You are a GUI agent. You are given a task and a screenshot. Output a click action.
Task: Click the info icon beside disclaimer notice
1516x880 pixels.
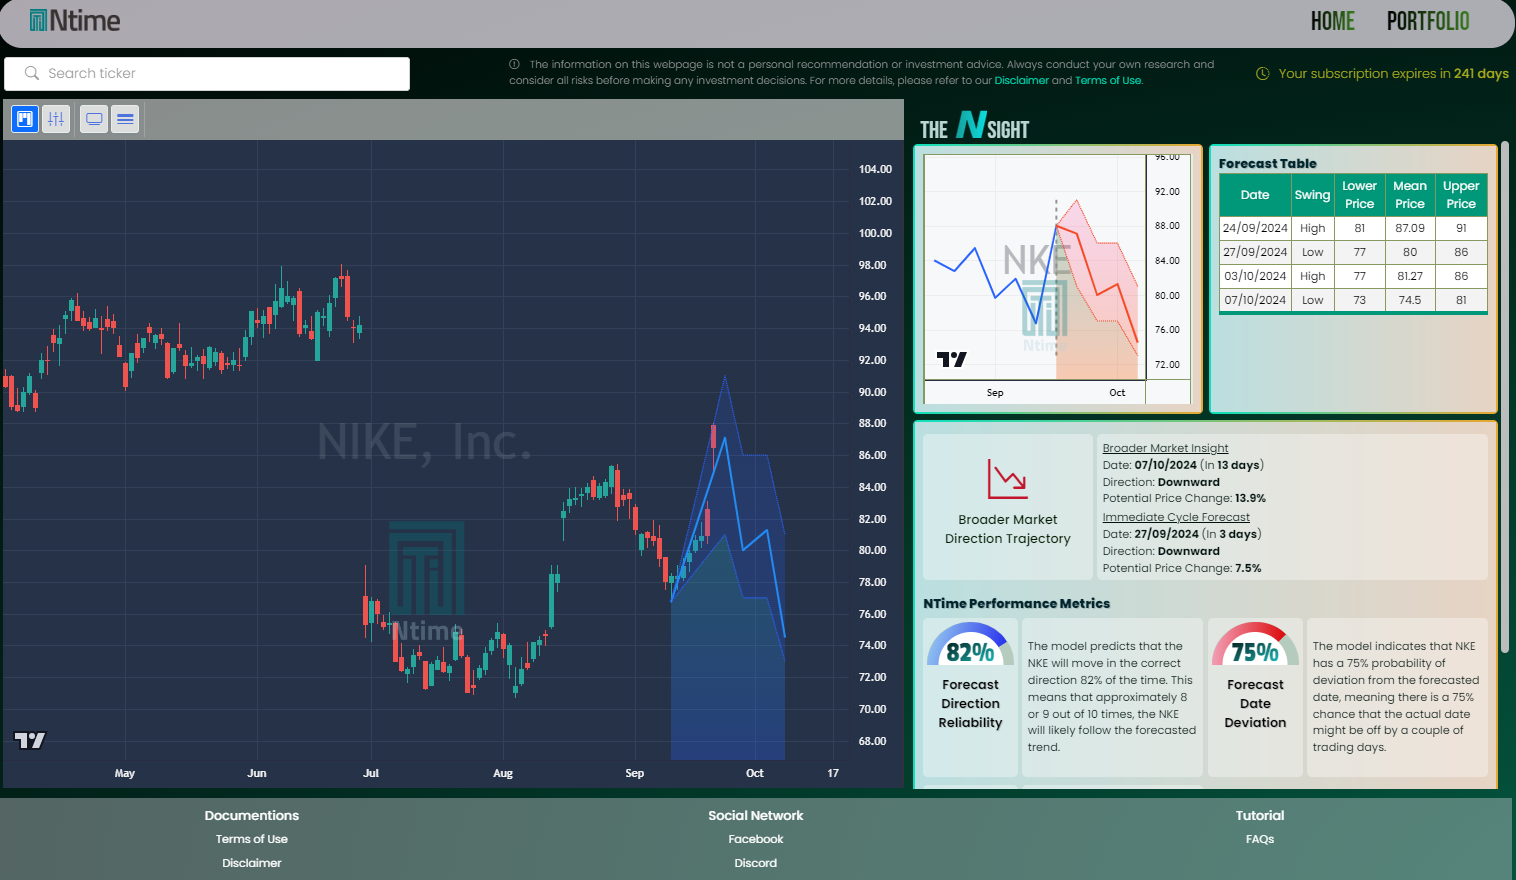(x=514, y=64)
